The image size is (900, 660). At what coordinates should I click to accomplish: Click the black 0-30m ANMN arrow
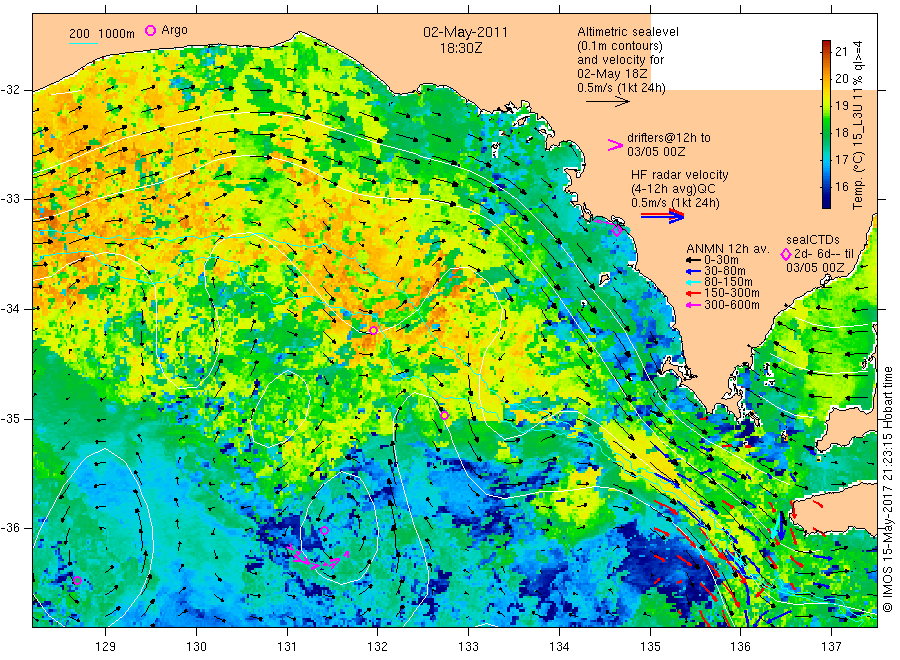point(693,260)
